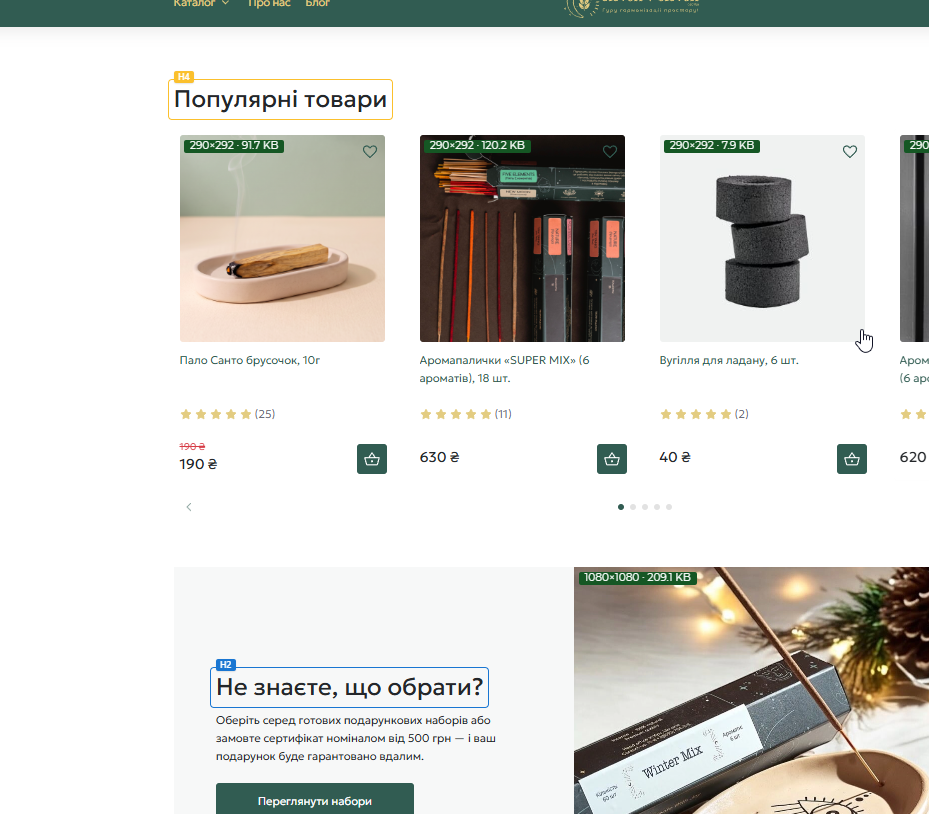
Task: Open the Пало Санто product image
Action: point(282,238)
